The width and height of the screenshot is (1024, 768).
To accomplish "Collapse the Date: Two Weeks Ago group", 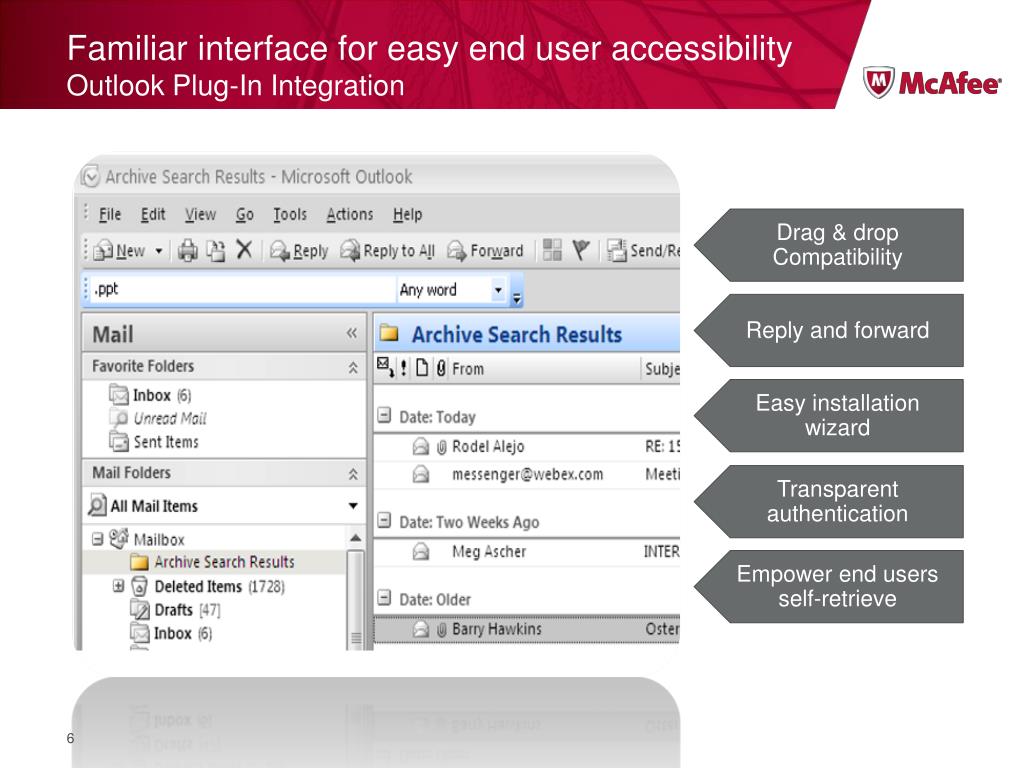I will coord(384,520).
